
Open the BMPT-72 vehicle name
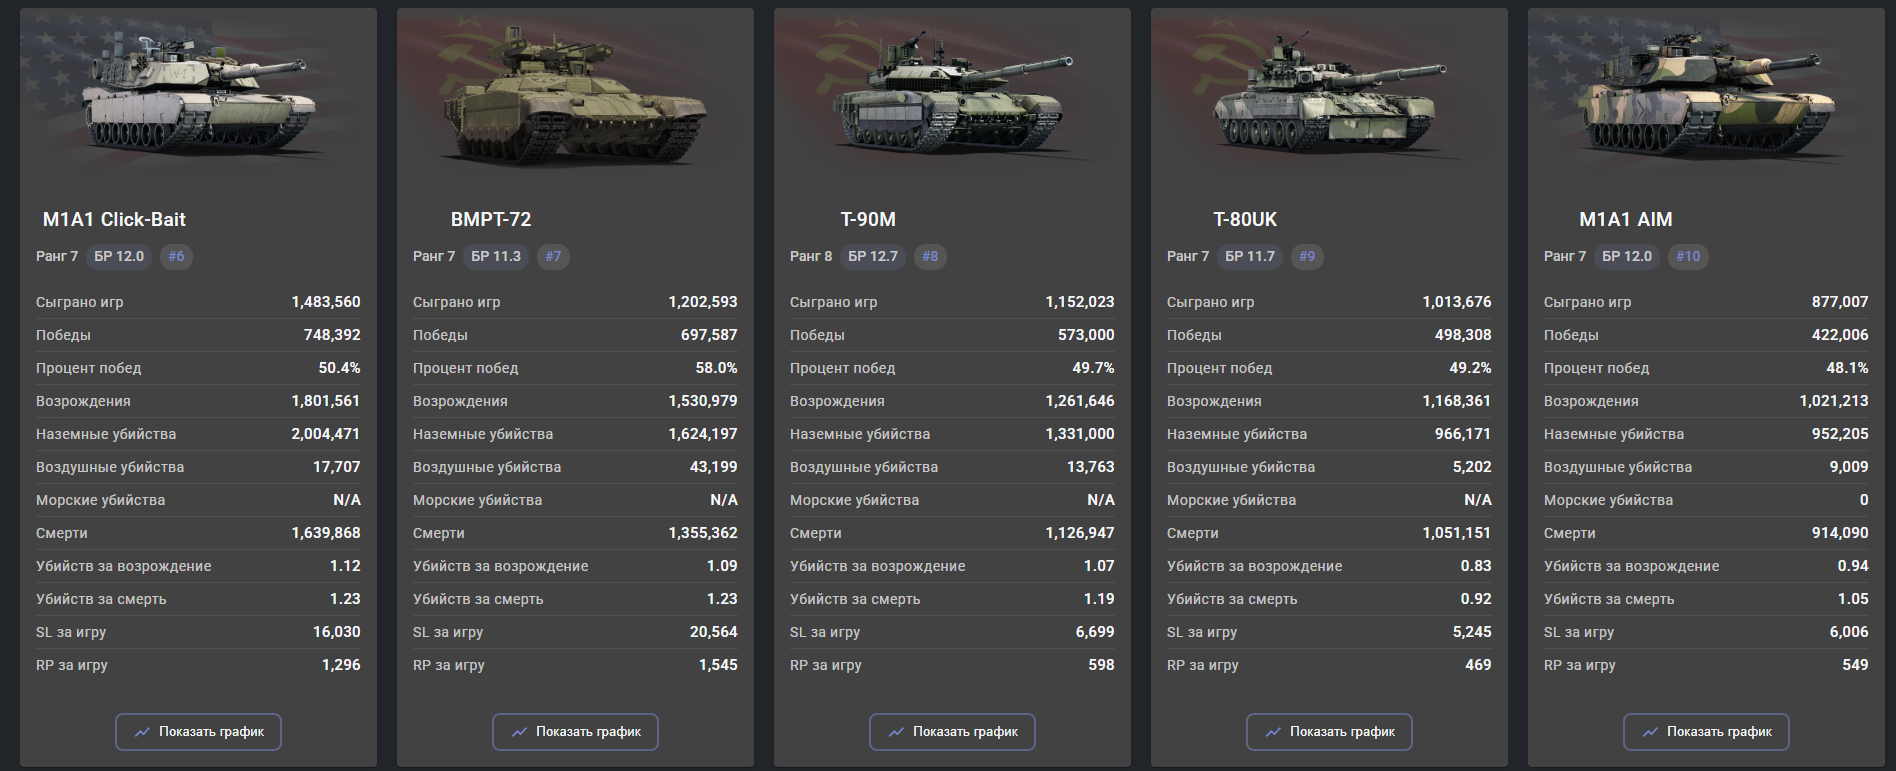[491, 219]
